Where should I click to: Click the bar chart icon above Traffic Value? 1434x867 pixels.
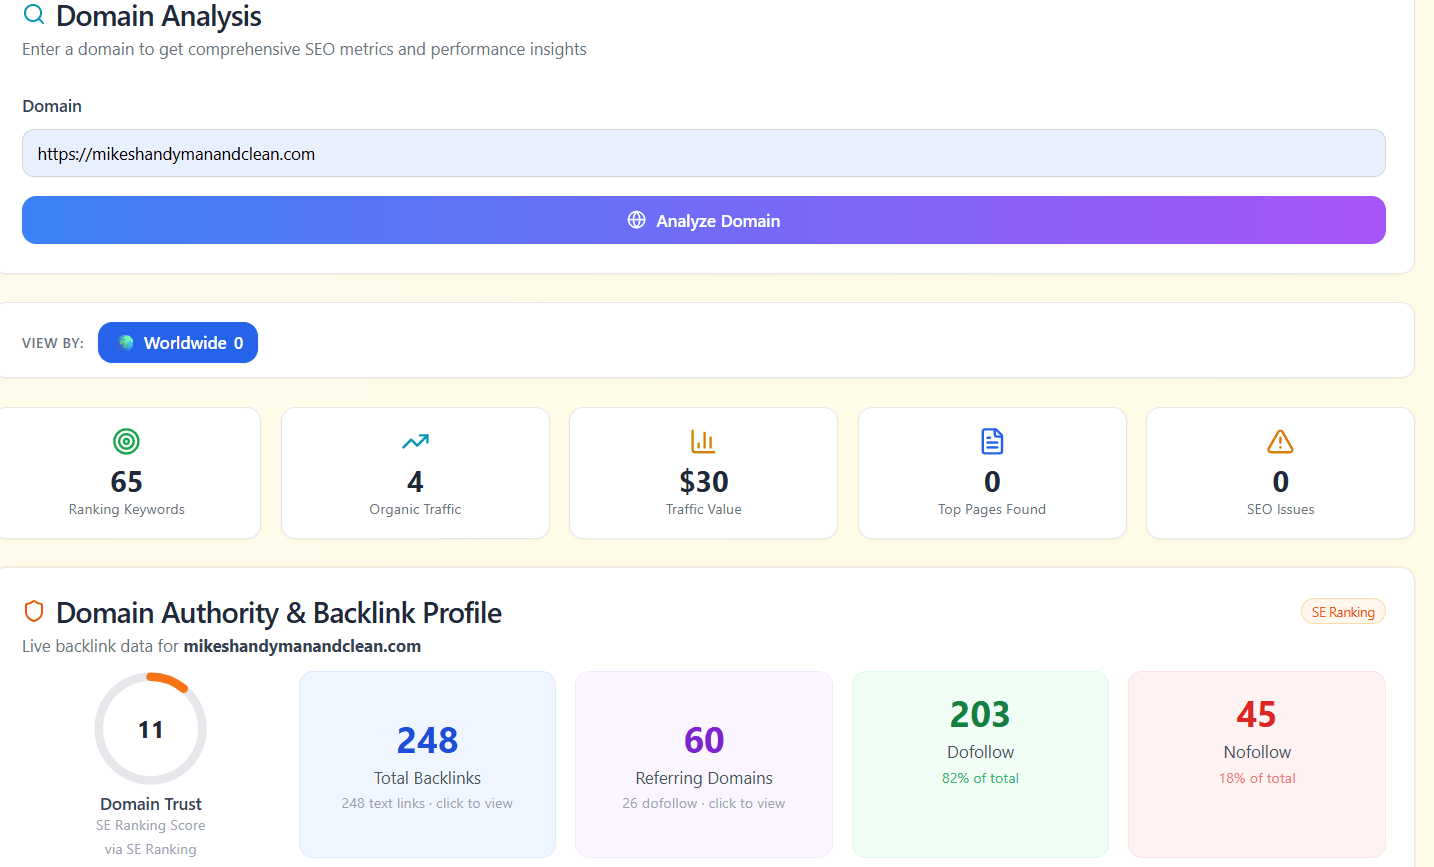pos(703,441)
